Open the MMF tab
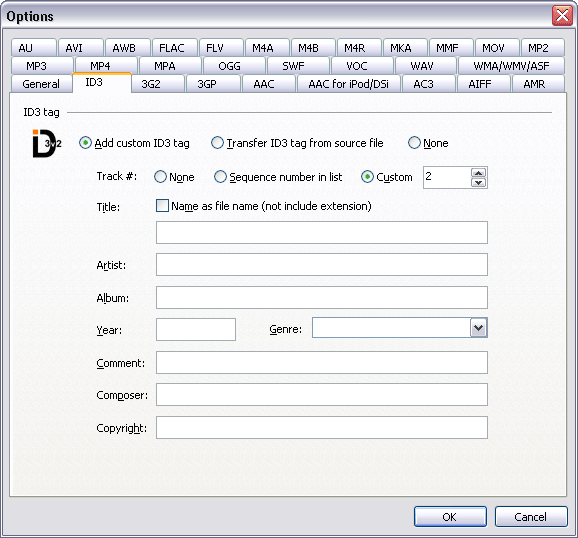The height and width of the screenshot is (538, 578). tap(452, 48)
